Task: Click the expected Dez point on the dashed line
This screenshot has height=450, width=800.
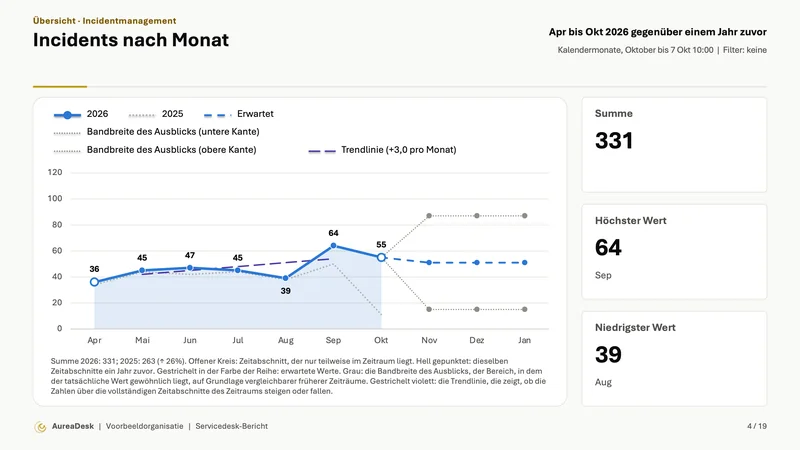Action: pos(477,262)
